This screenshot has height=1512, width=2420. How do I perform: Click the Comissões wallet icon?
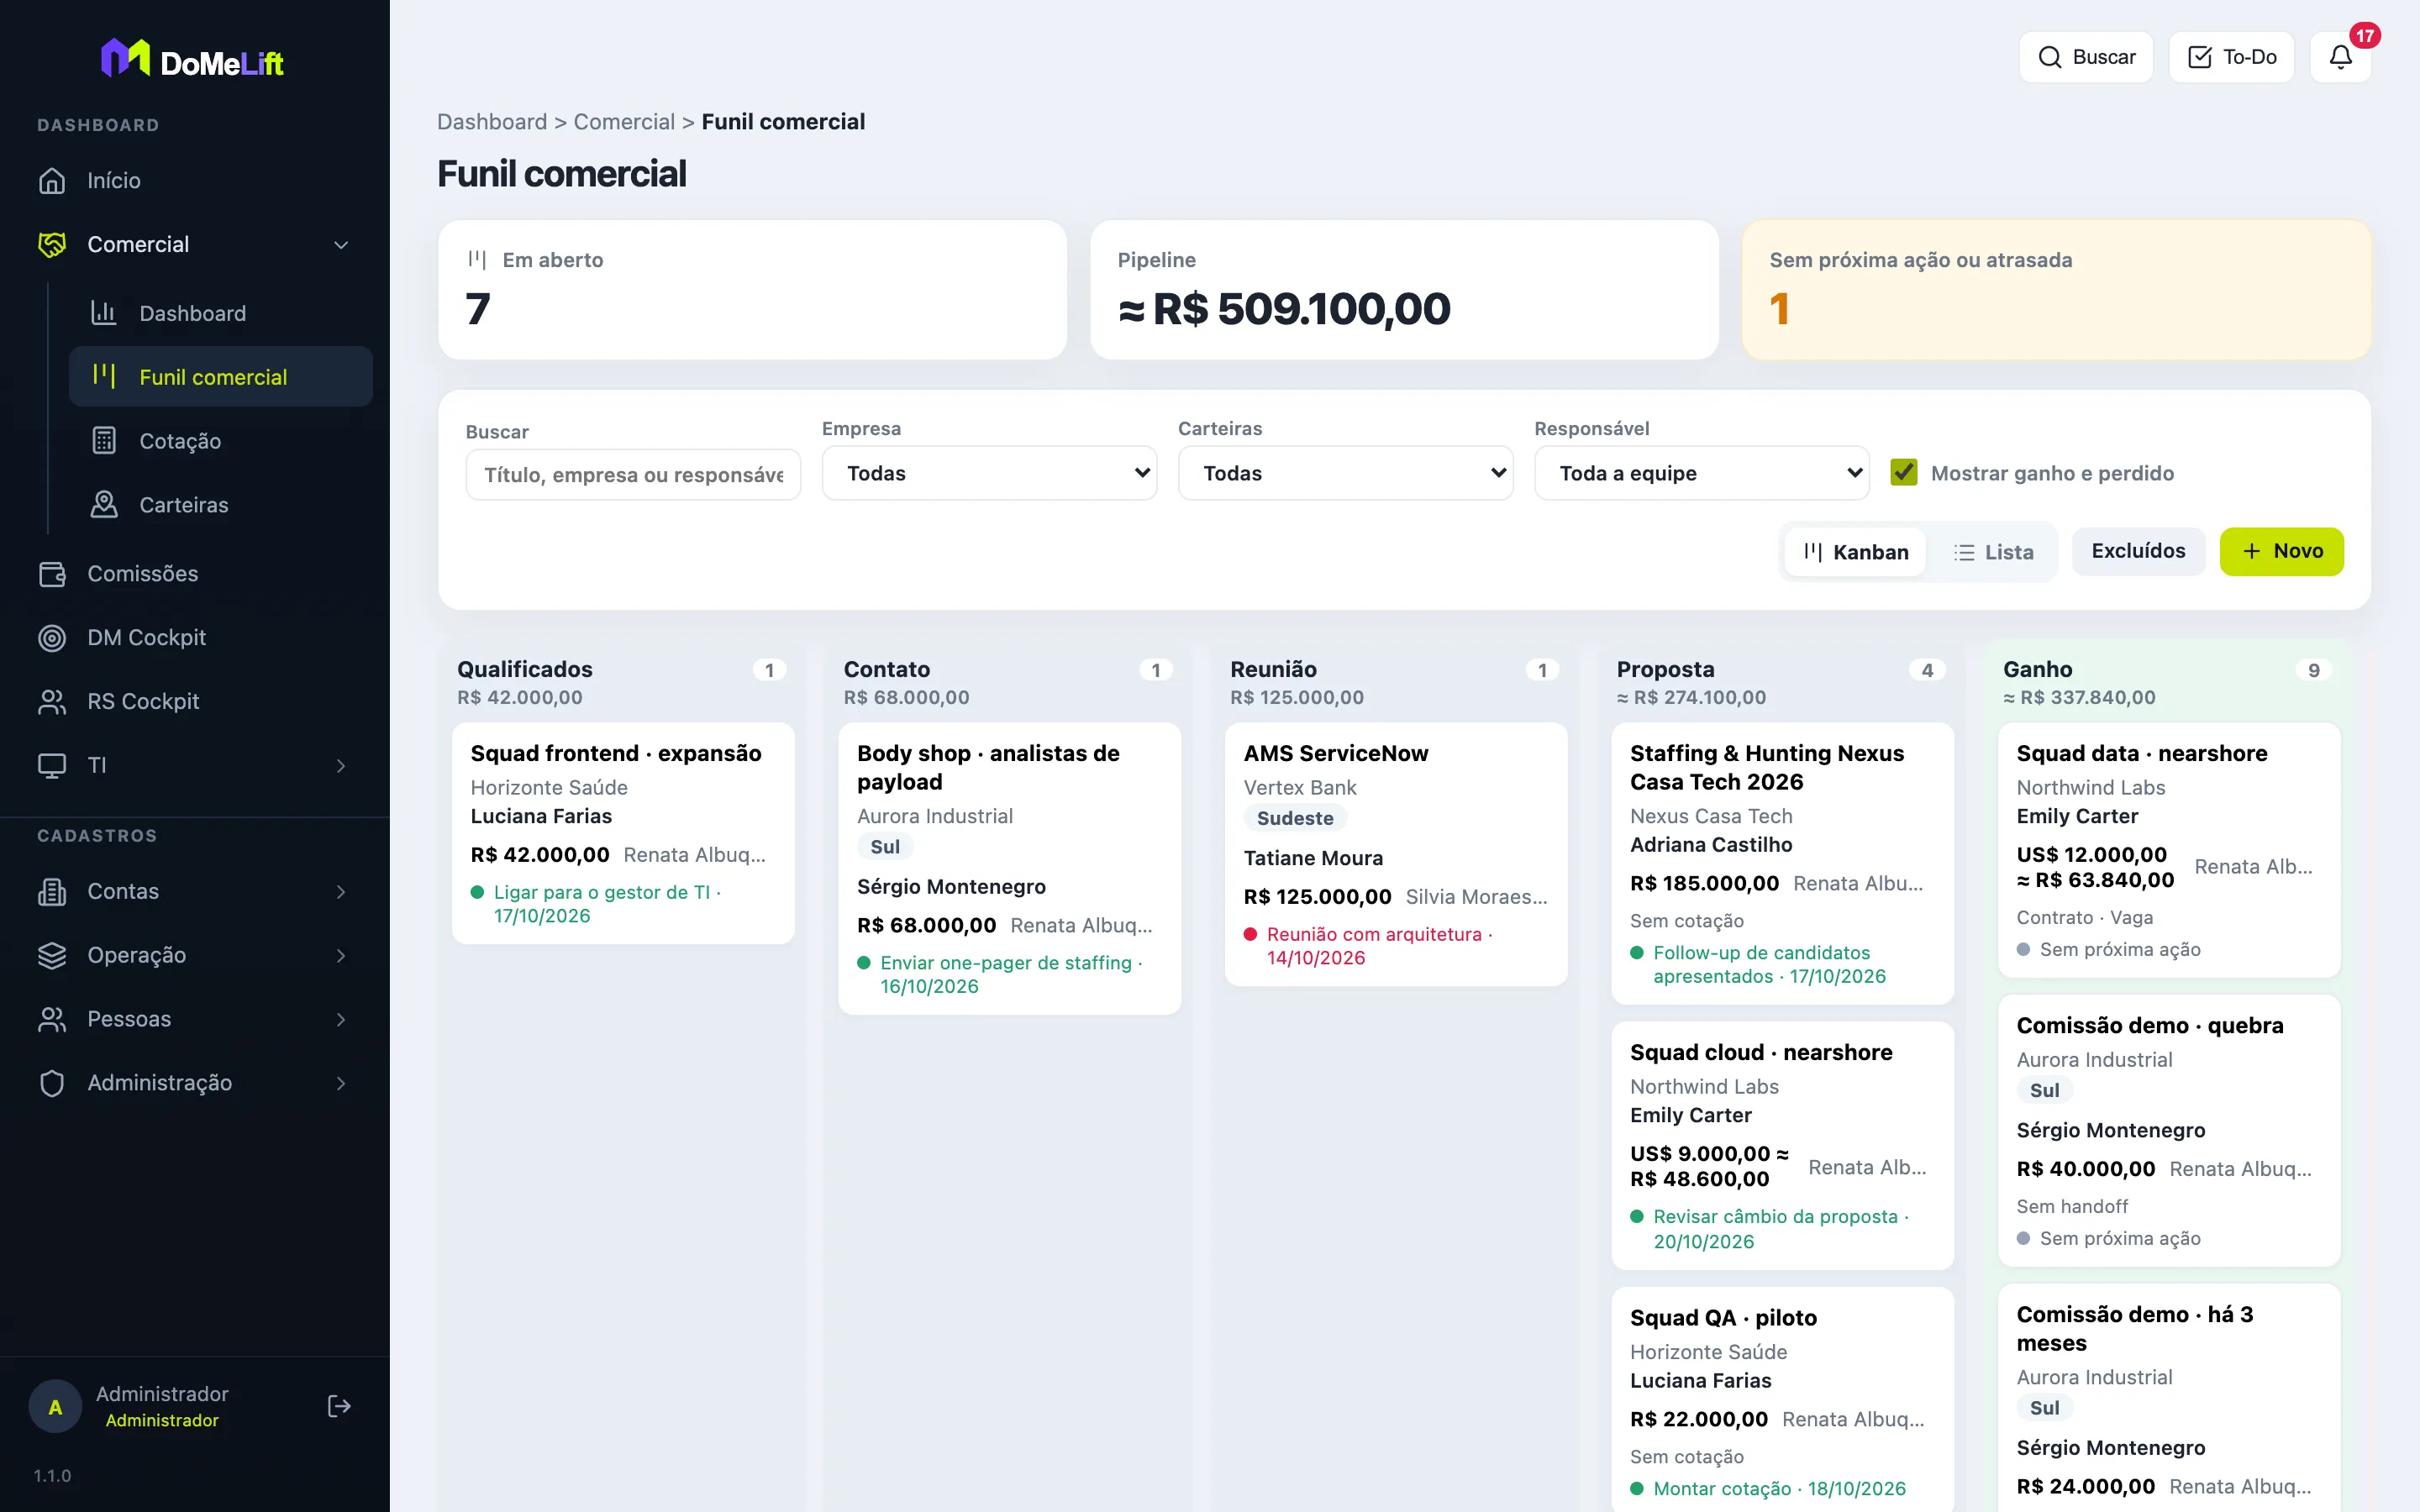[x=52, y=574]
